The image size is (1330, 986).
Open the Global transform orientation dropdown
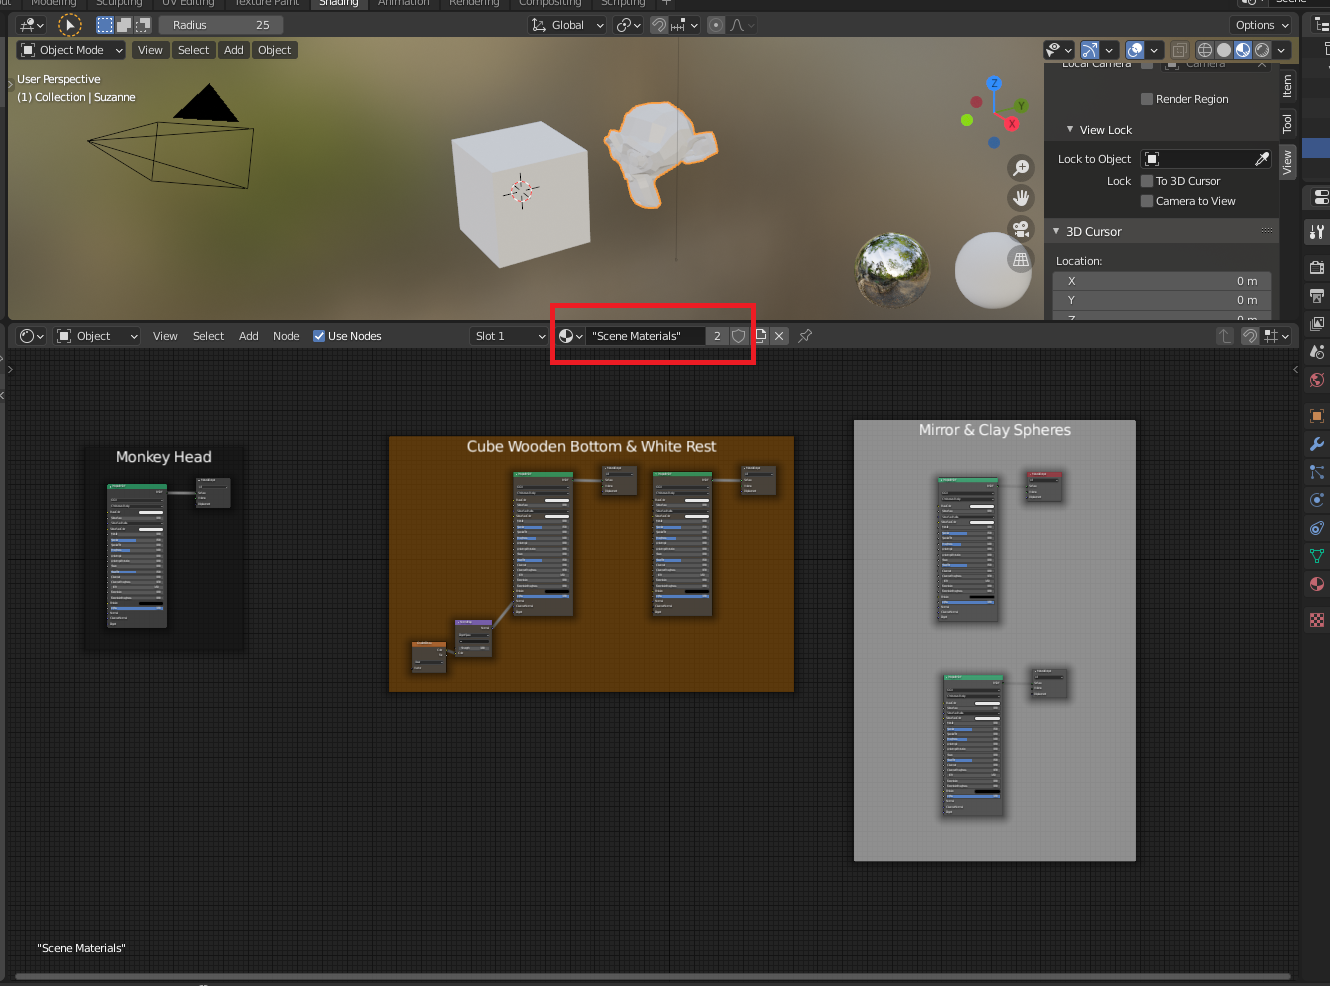(567, 25)
